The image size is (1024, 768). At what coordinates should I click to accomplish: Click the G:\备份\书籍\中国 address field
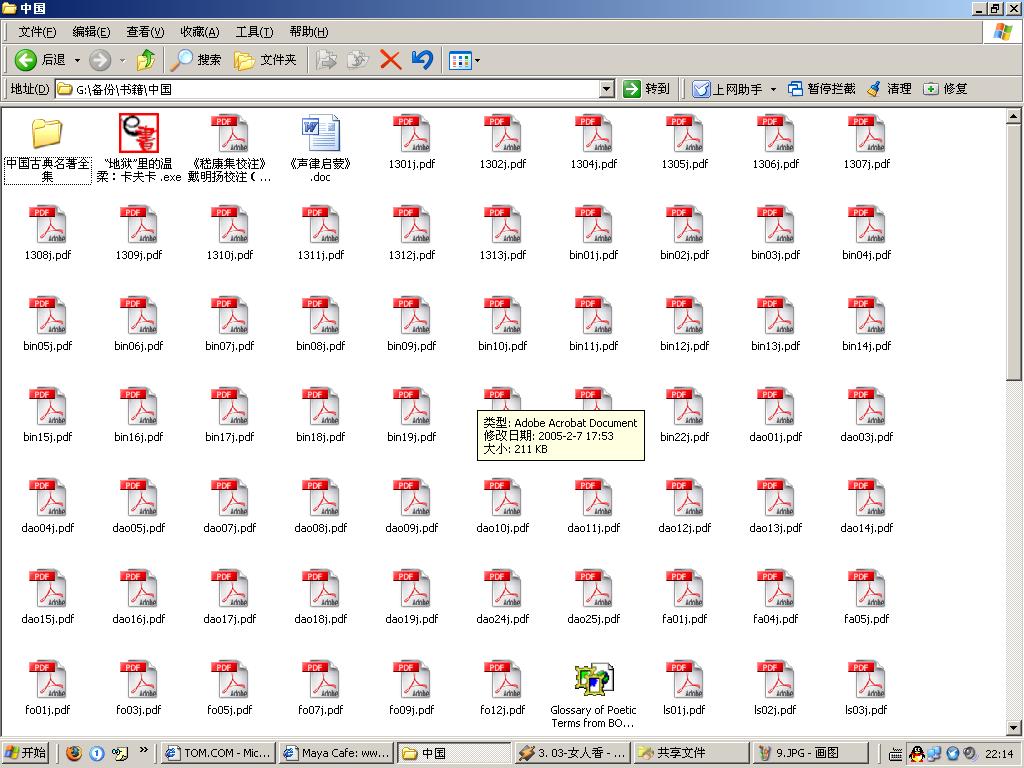[330, 89]
